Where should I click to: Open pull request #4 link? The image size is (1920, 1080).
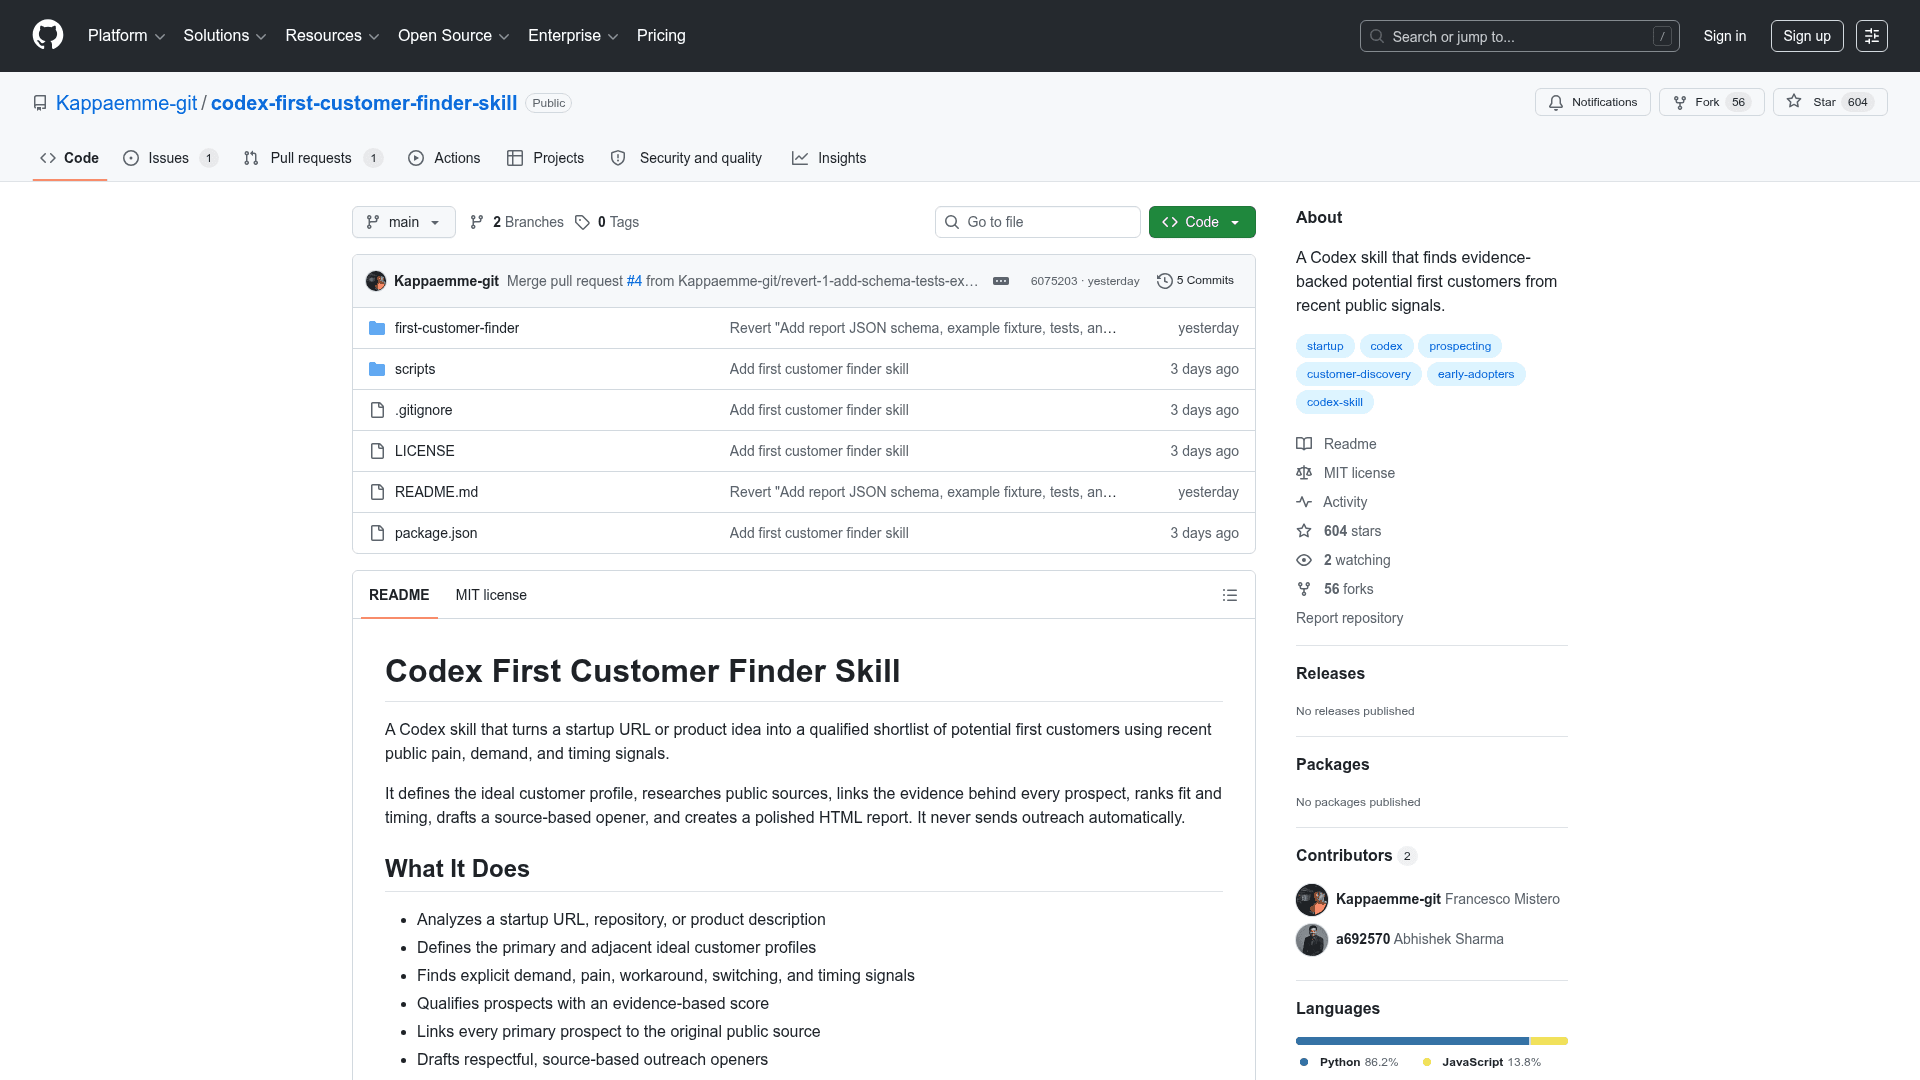click(x=634, y=281)
